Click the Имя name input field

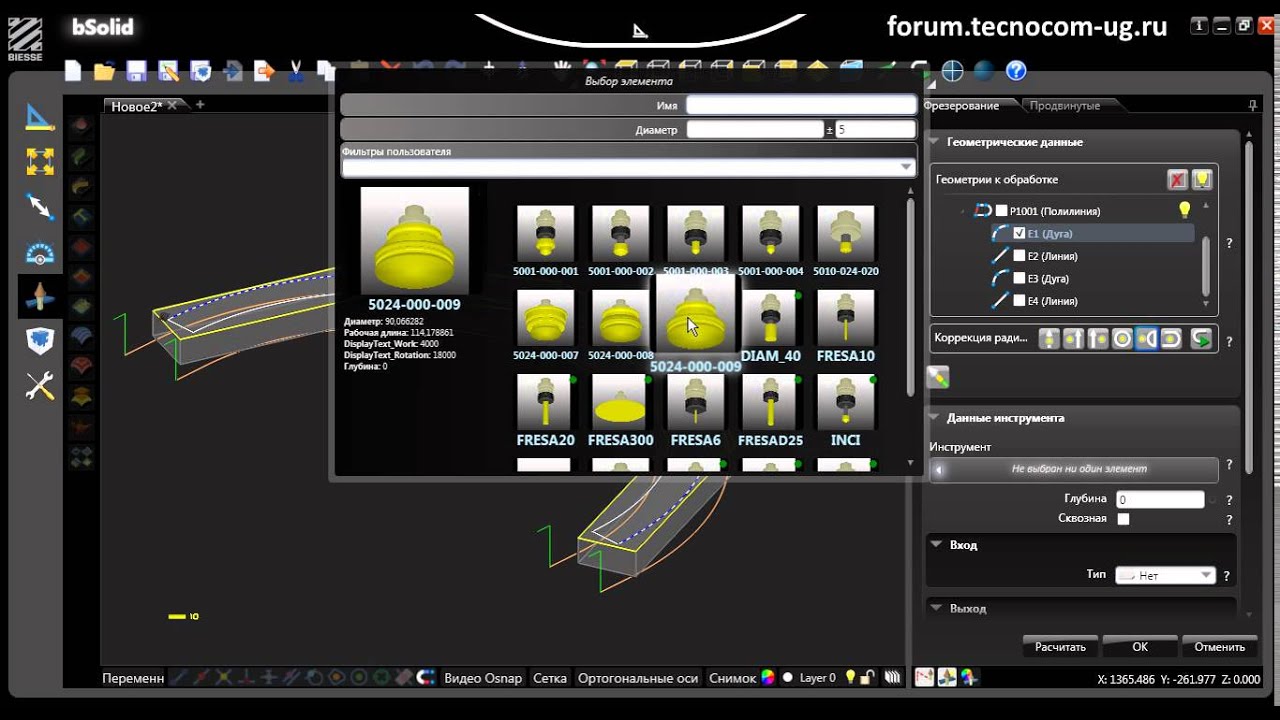click(801, 105)
